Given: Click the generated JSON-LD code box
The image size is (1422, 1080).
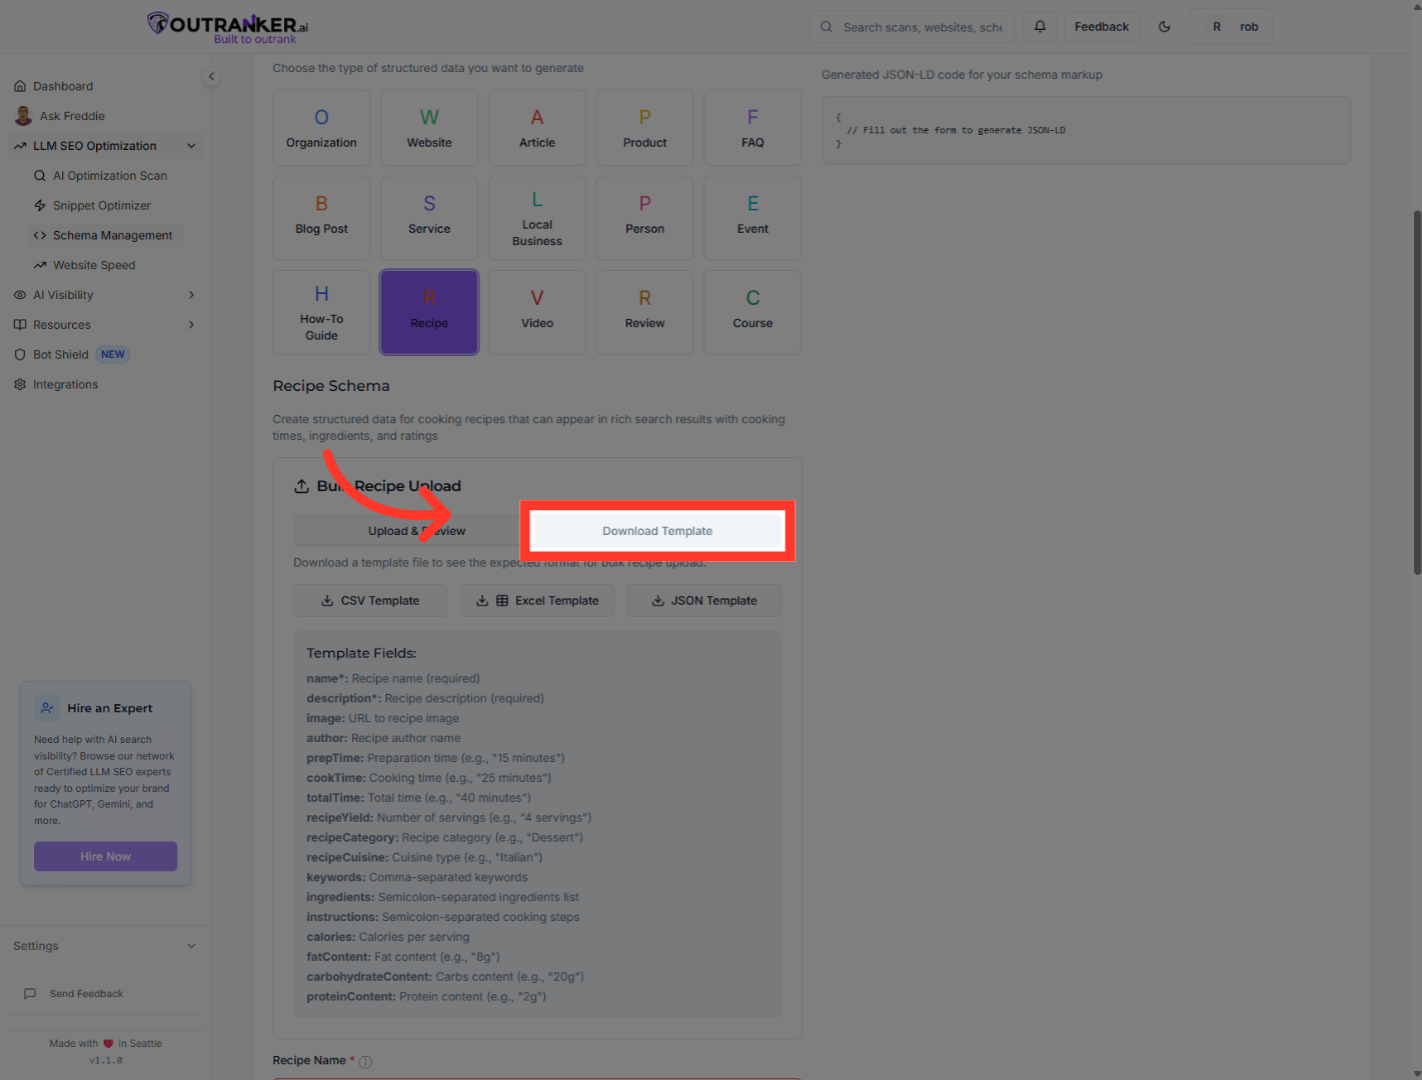Looking at the screenshot, I should (x=1086, y=130).
